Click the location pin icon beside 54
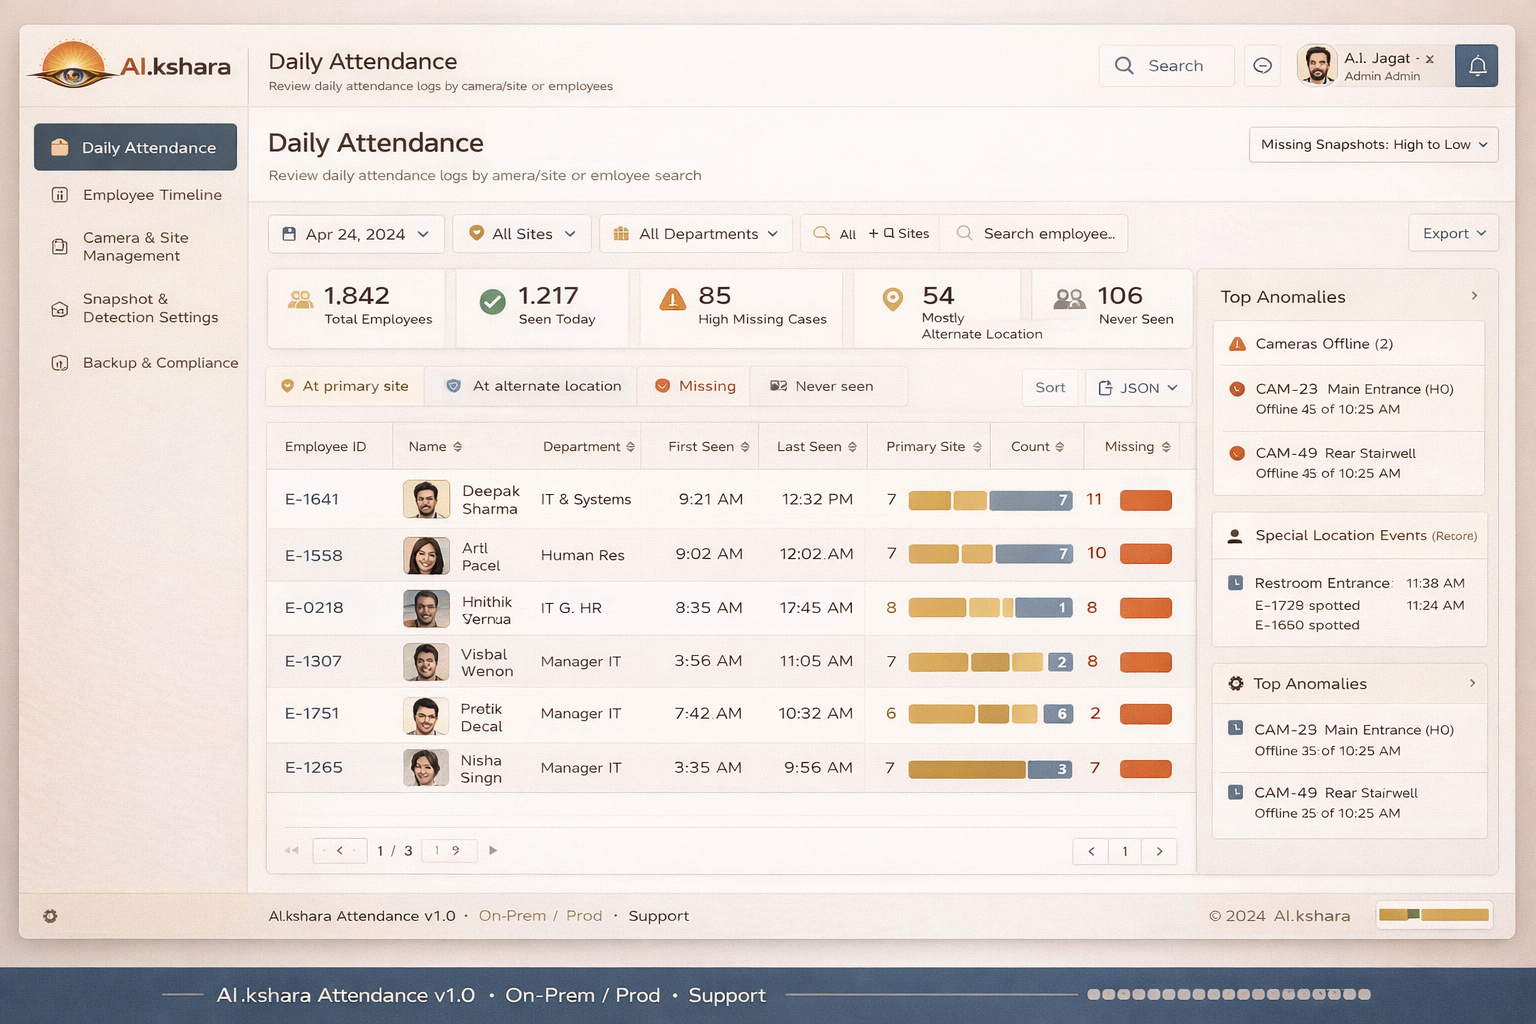Screen dimensions: 1536x1024 click(x=893, y=299)
